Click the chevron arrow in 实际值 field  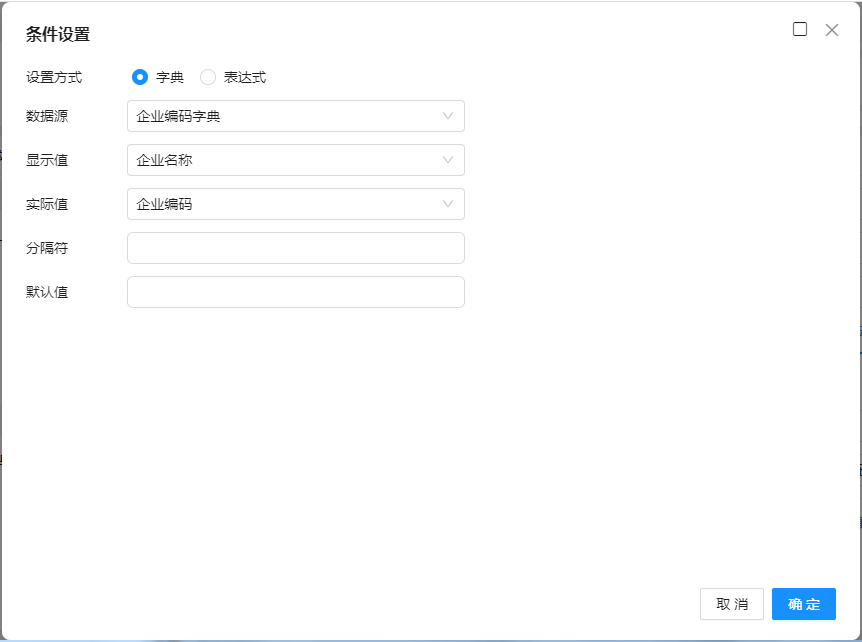[x=448, y=204]
